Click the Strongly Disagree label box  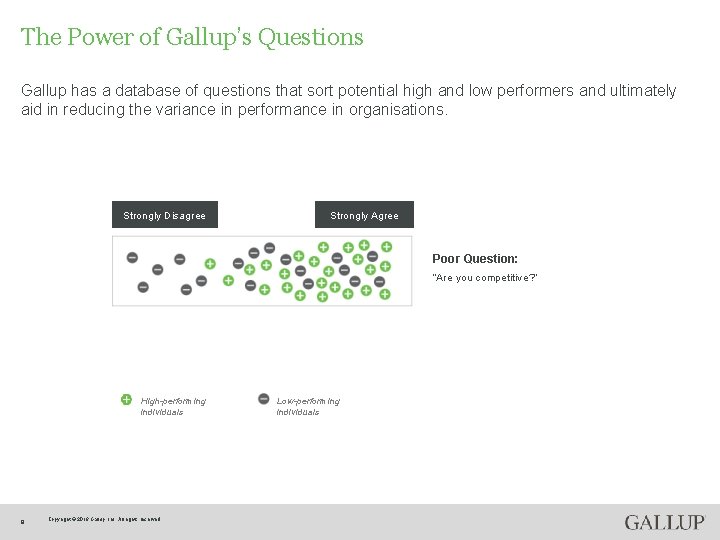coord(164,215)
